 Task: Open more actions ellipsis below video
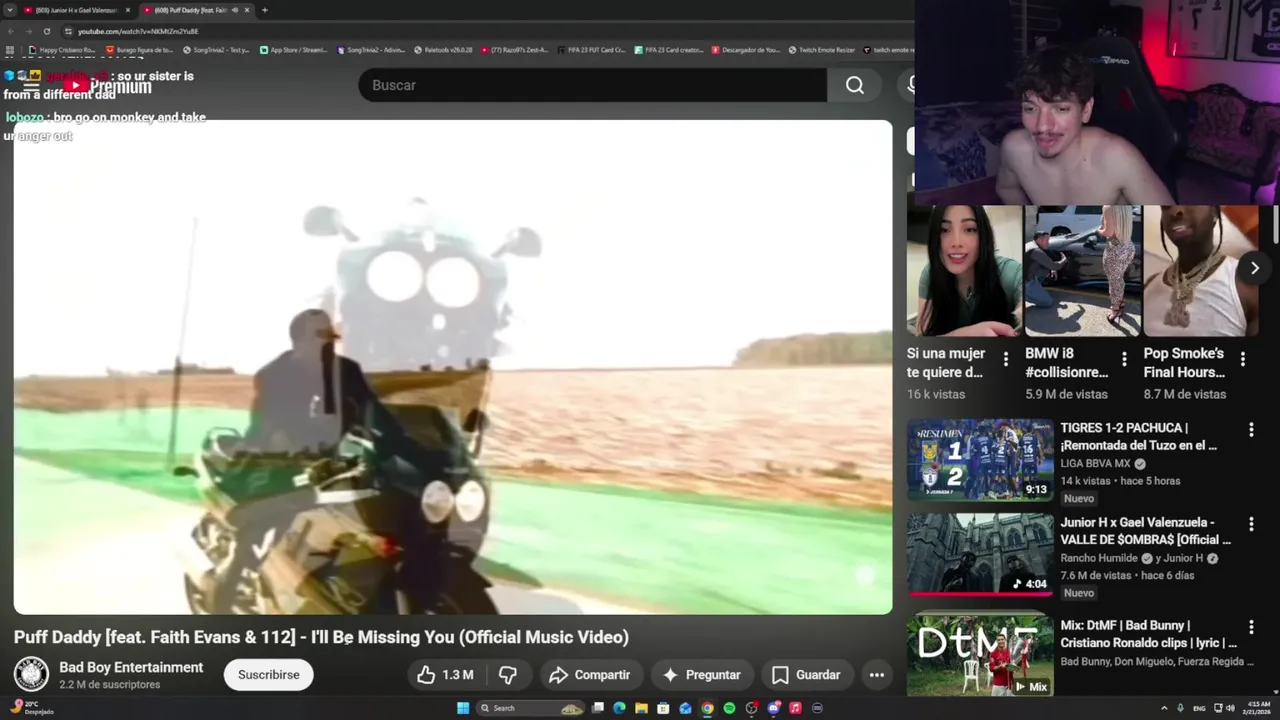coord(877,675)
